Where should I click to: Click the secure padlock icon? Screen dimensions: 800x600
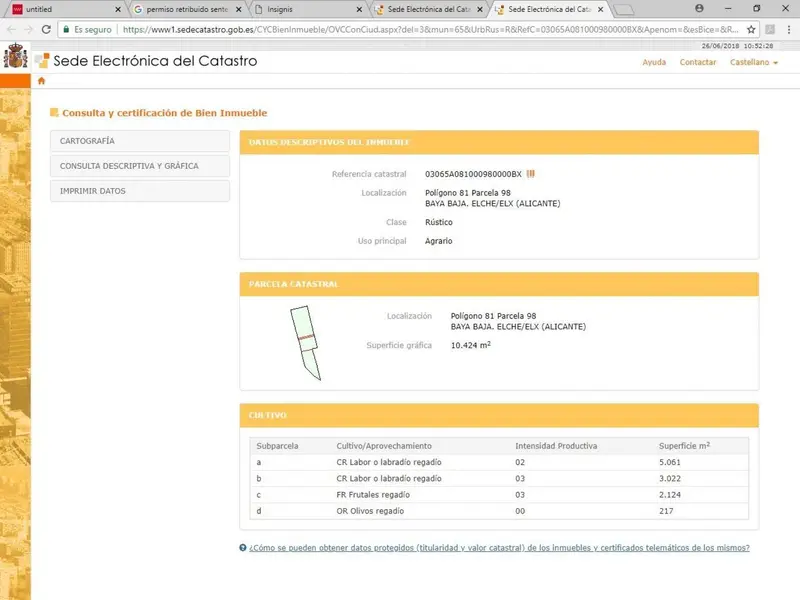(x=66, y=30)
